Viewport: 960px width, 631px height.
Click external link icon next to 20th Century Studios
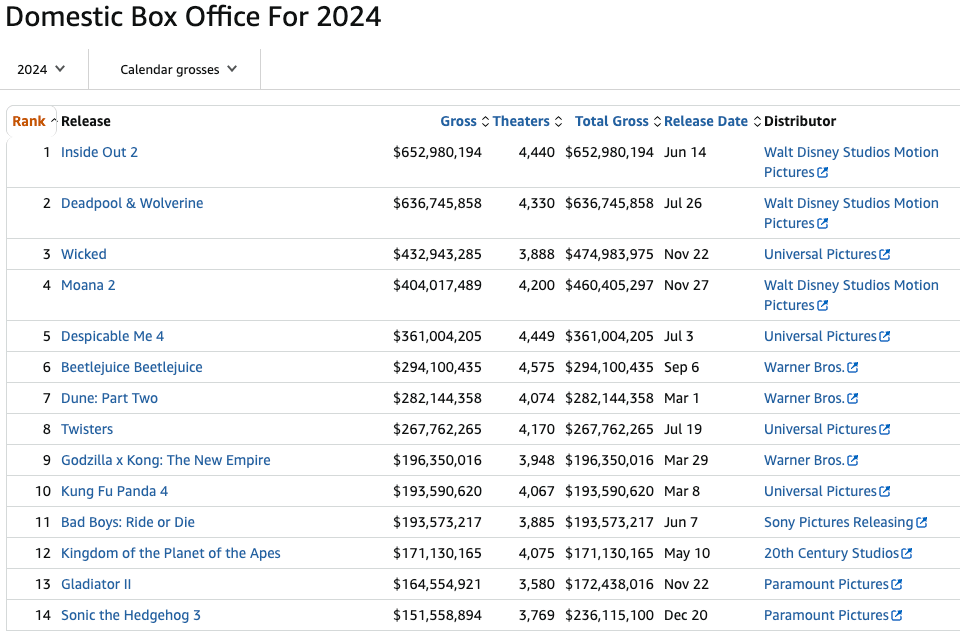(907, 554)
